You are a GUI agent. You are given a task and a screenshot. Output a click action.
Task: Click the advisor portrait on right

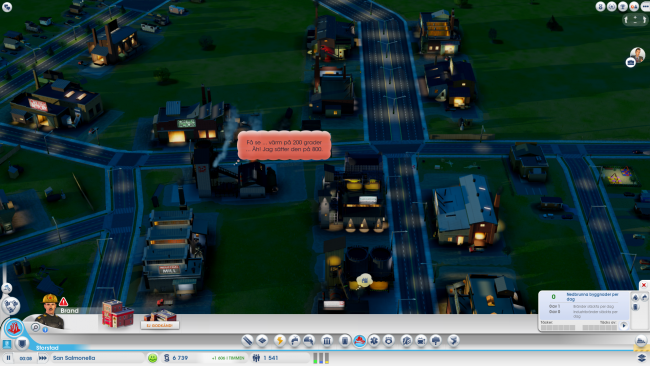(638, 55)
